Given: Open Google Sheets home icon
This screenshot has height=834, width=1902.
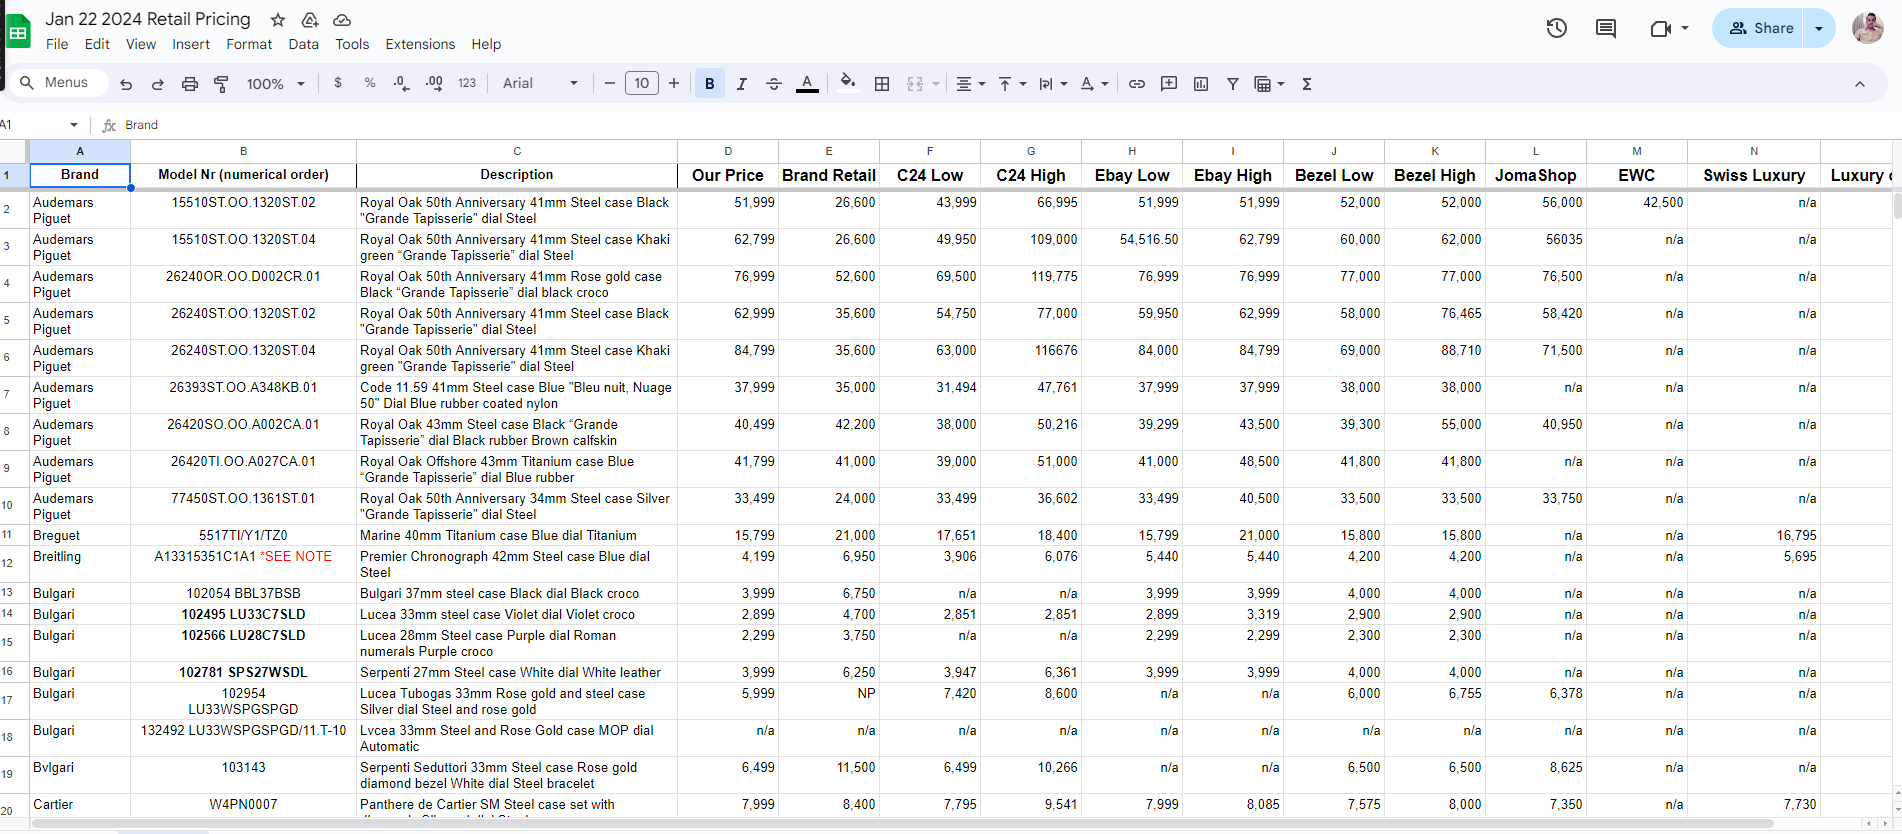Looking at the screenshot, I should [18, 32].
